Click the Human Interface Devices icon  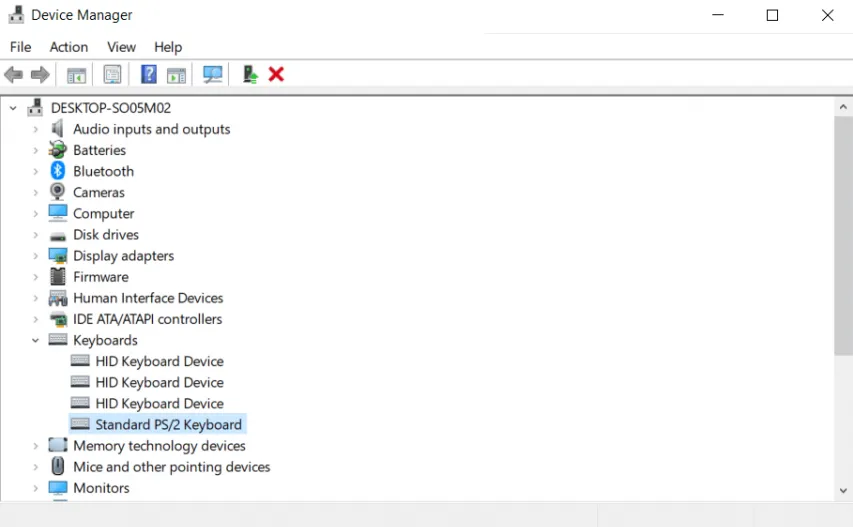tap(58, 297)
